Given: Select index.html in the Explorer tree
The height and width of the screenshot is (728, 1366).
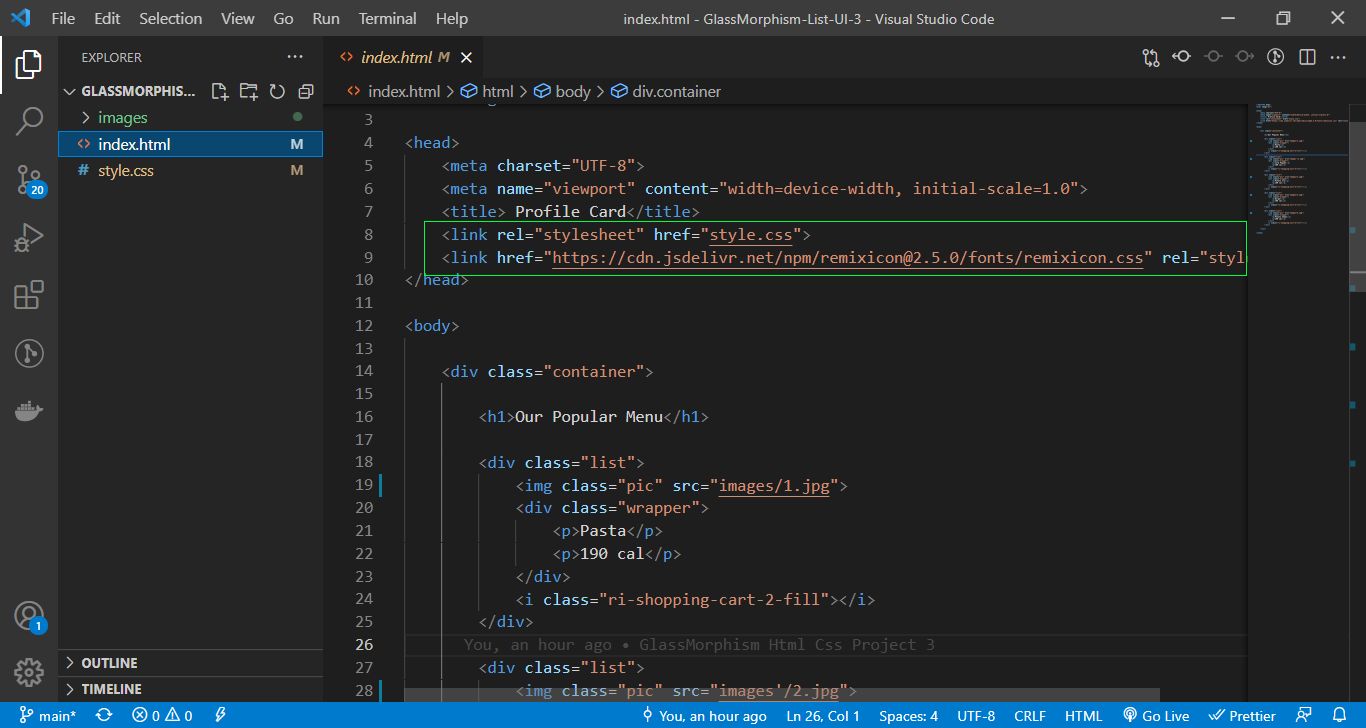Looking at the screenshot, I should (190, 144).
